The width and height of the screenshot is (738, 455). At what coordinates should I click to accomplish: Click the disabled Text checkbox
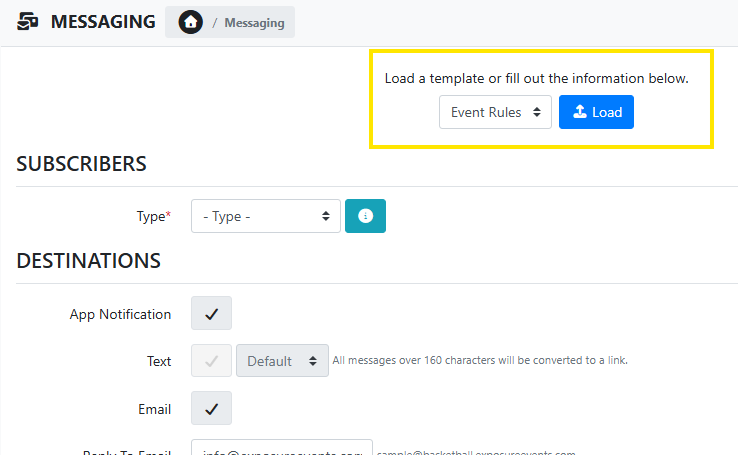coord(211,361)
